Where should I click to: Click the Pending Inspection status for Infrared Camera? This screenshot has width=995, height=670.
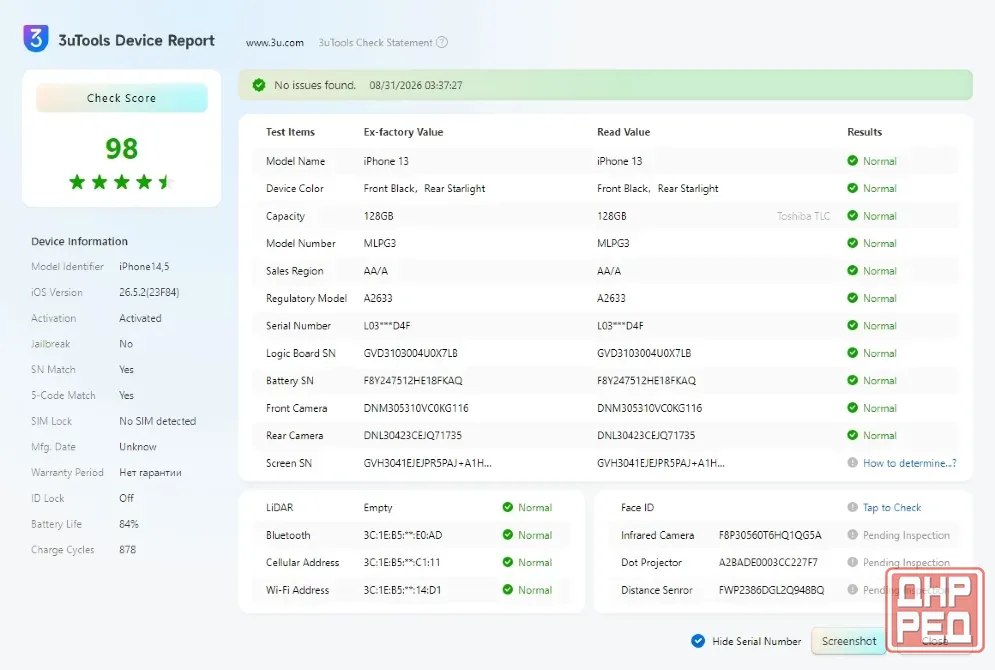tap(906, 535)
